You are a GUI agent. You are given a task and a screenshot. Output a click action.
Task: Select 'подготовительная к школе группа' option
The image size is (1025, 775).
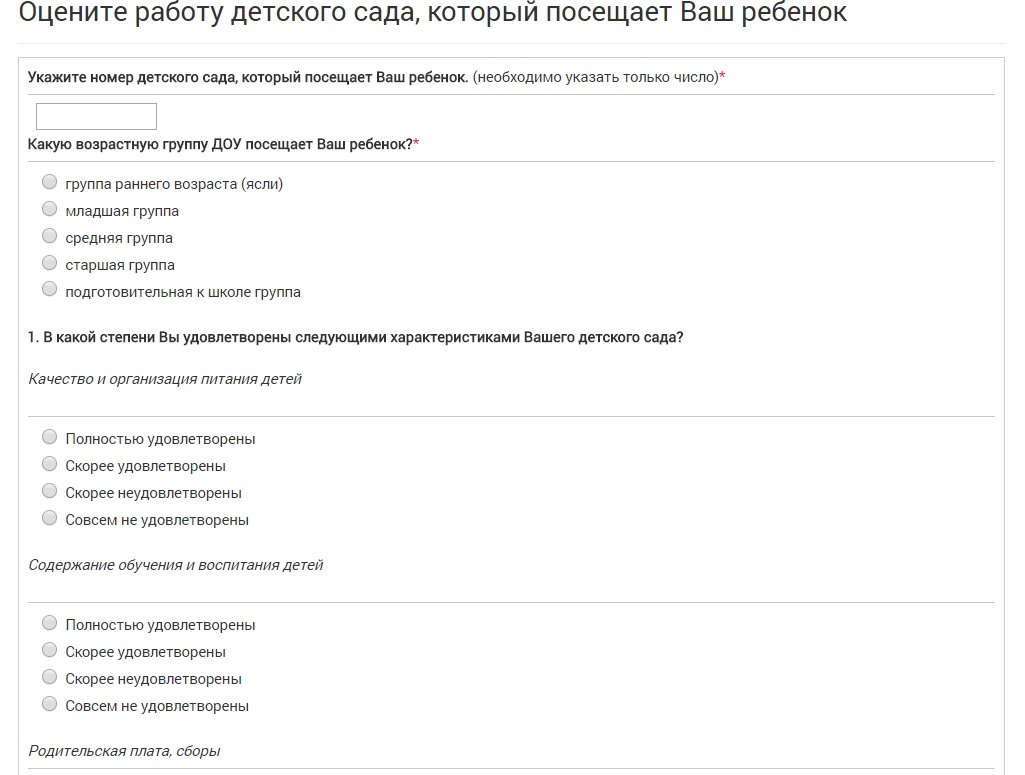point(50,289)
